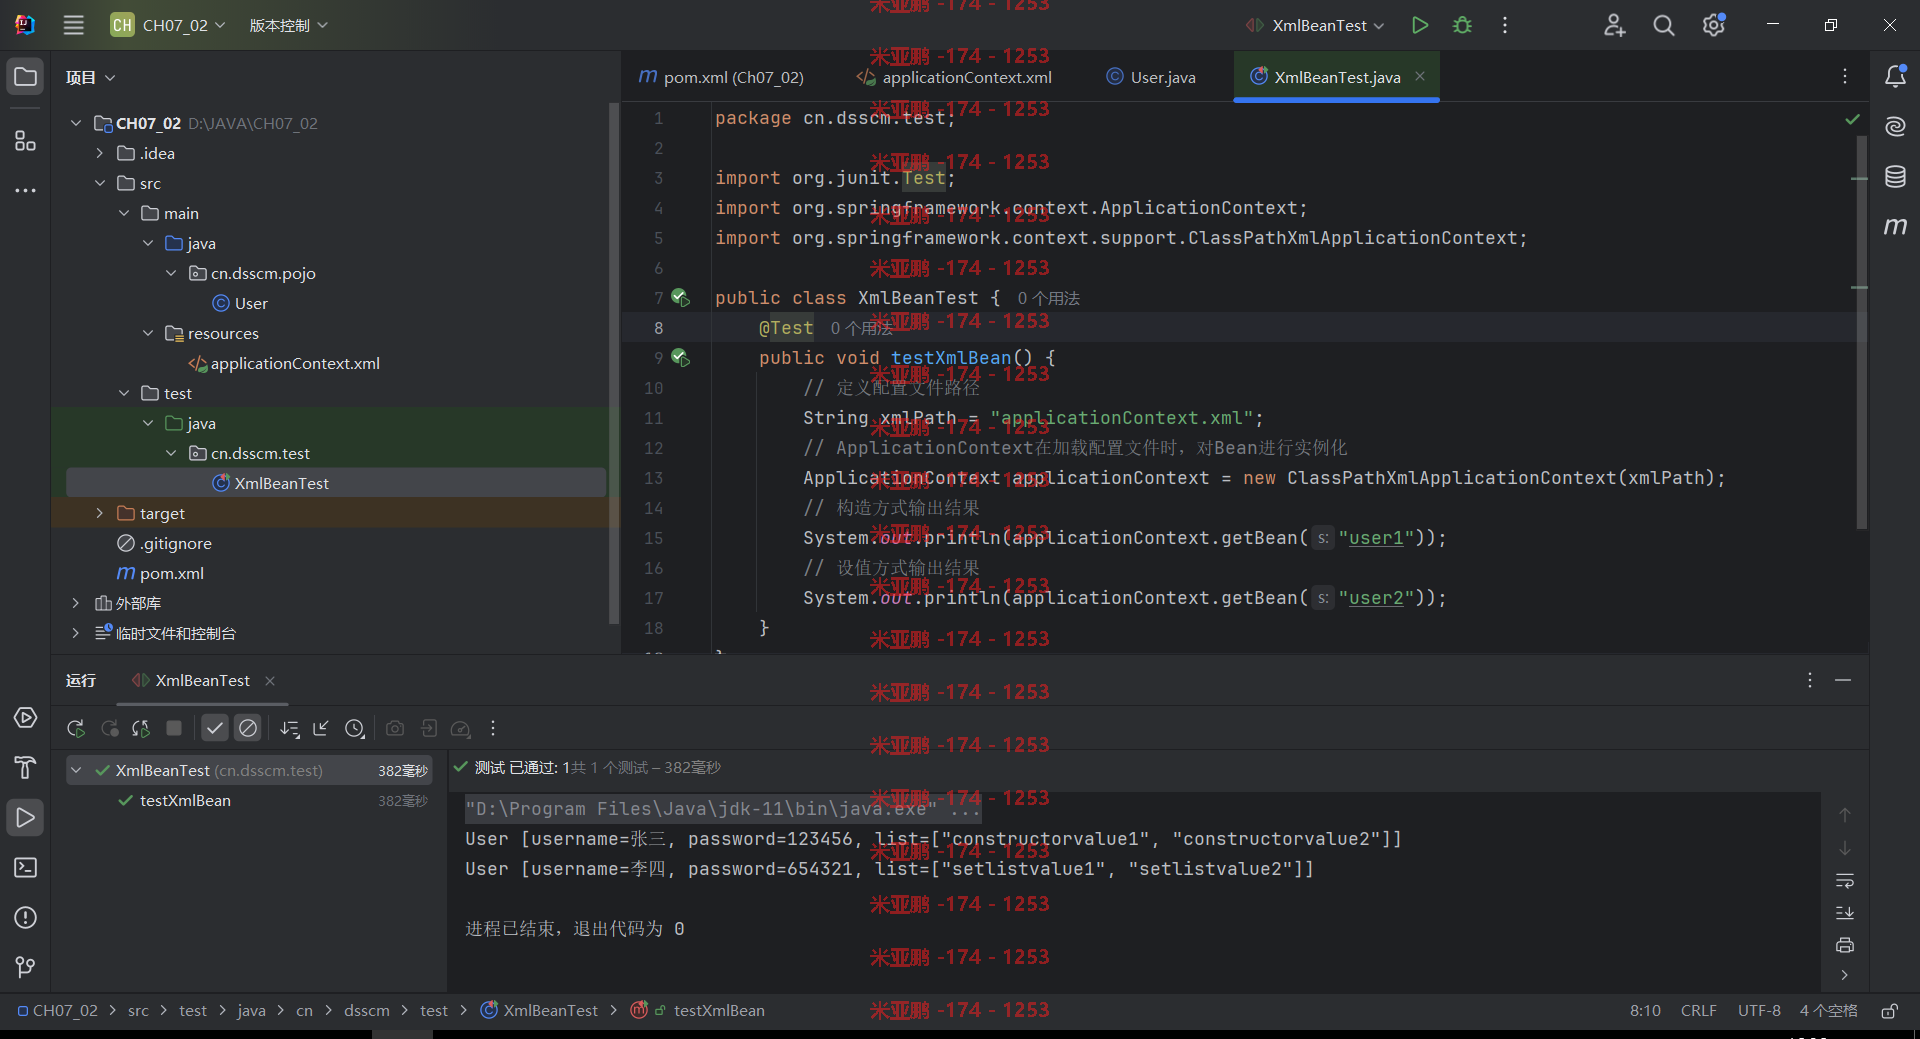Click CRLF line separator in status bar
1920x1039 pixels.
tap(1698, 1011)
